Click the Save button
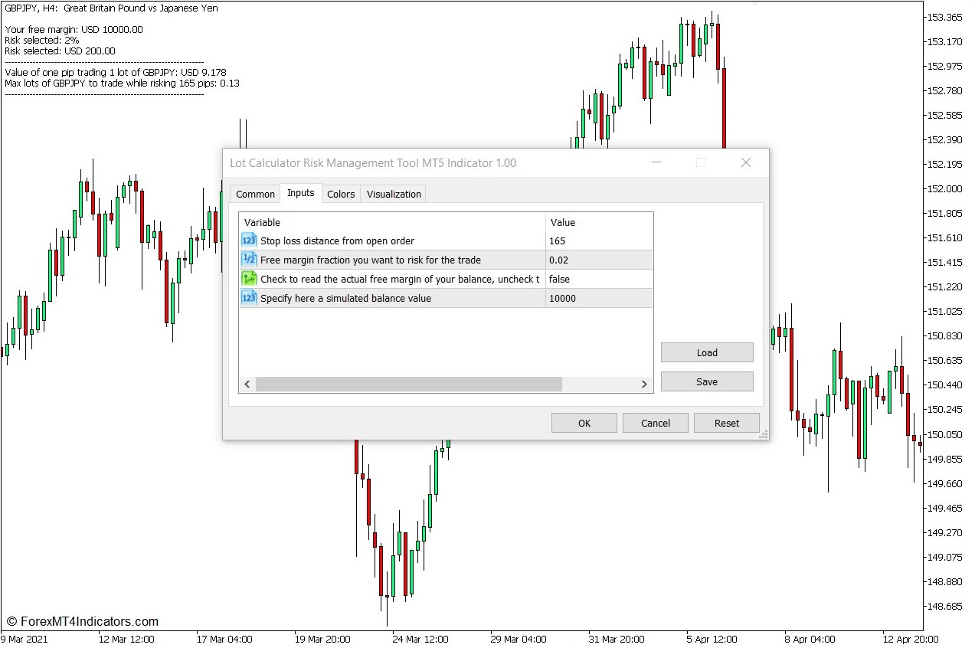Image resolution: width=977 pixels, height=650 pixels. click(x=706, y=381)
